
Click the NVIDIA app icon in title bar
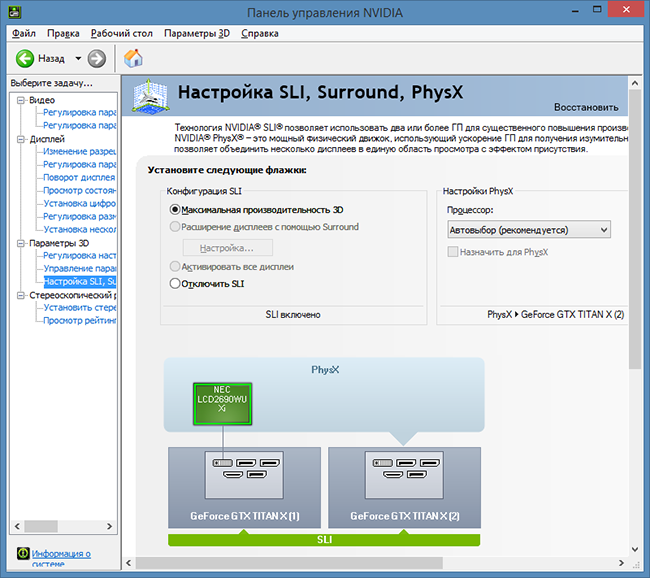(x=15, y=12)
